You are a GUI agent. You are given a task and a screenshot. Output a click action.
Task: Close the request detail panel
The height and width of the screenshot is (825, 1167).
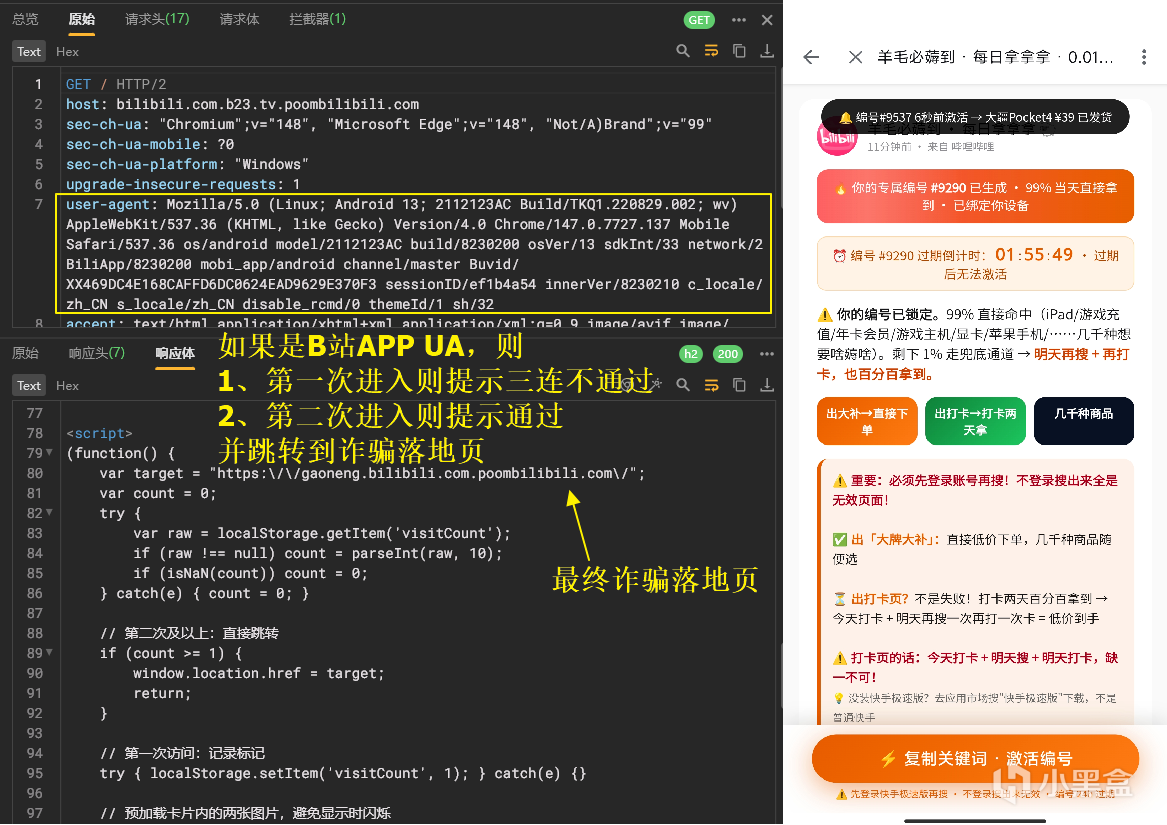[x=767, y=20]
